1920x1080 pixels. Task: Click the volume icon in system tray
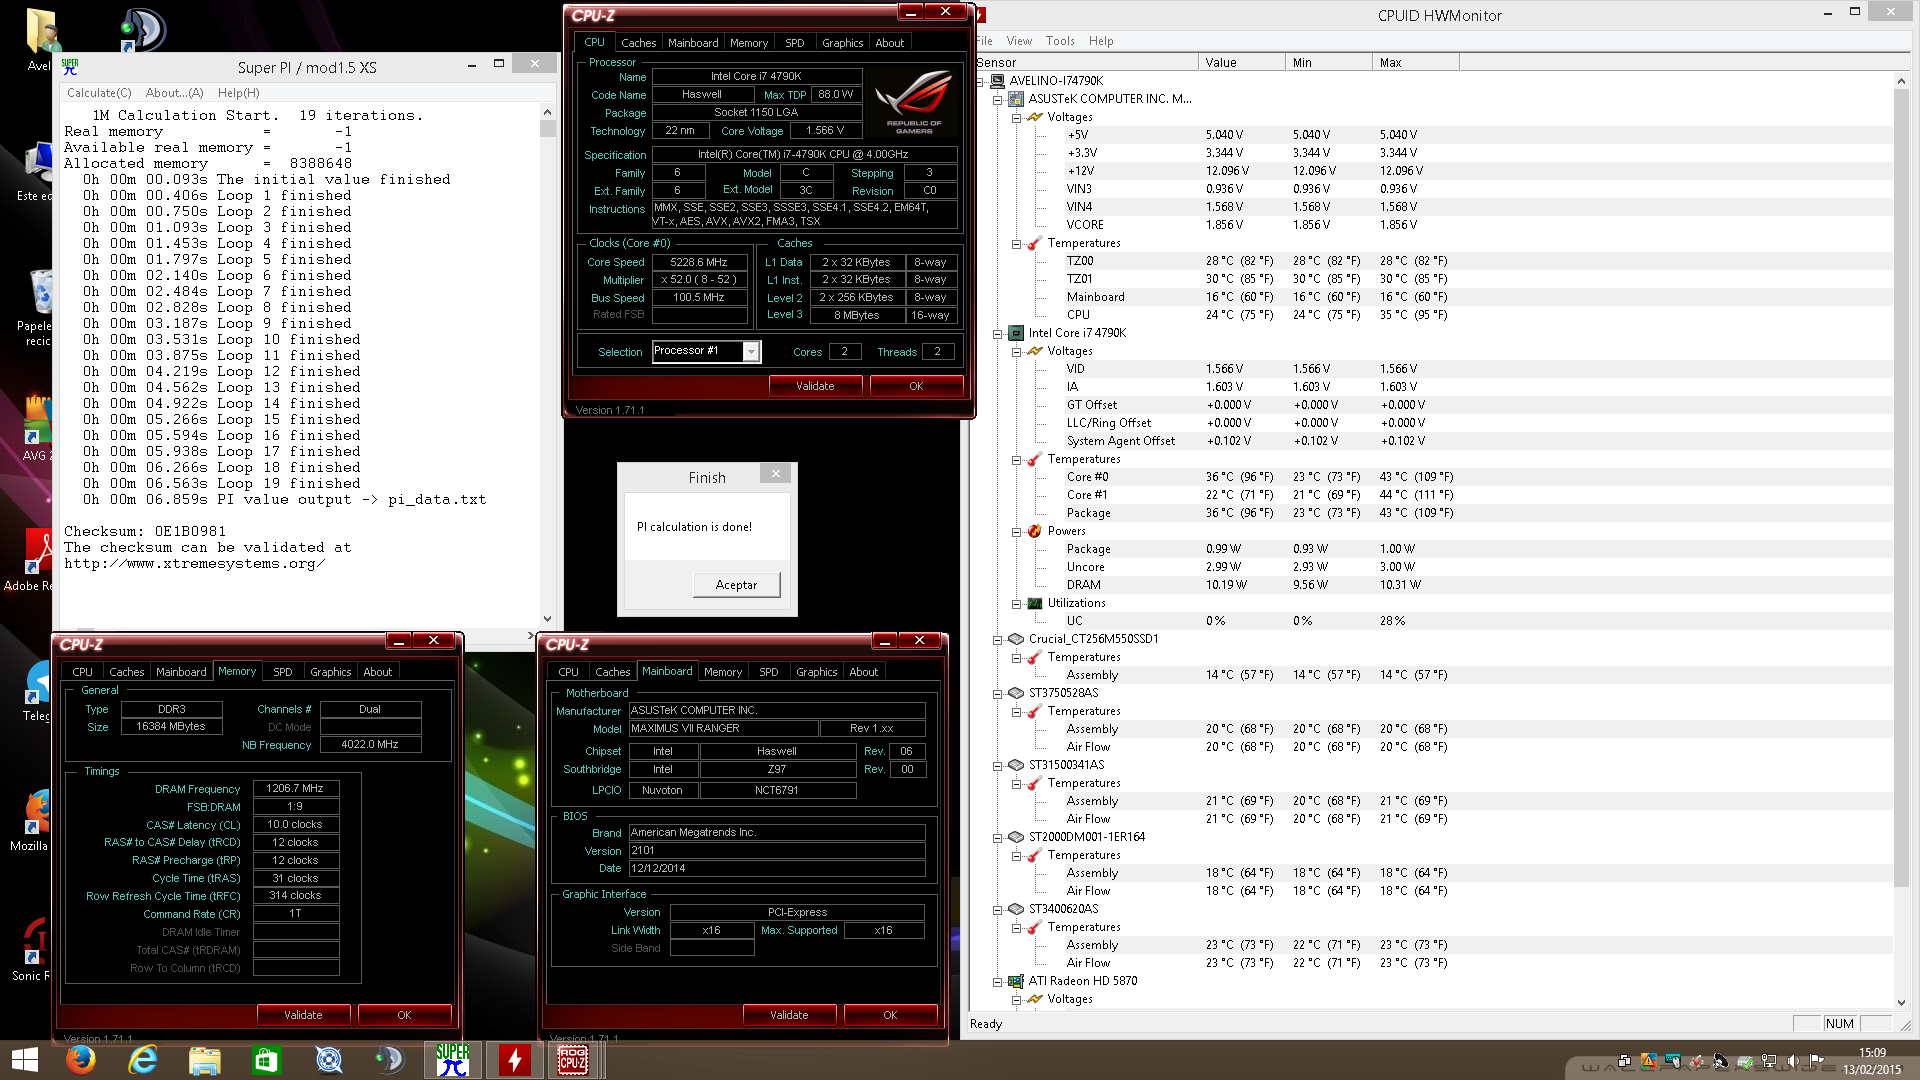(x=1793, y=1062)
